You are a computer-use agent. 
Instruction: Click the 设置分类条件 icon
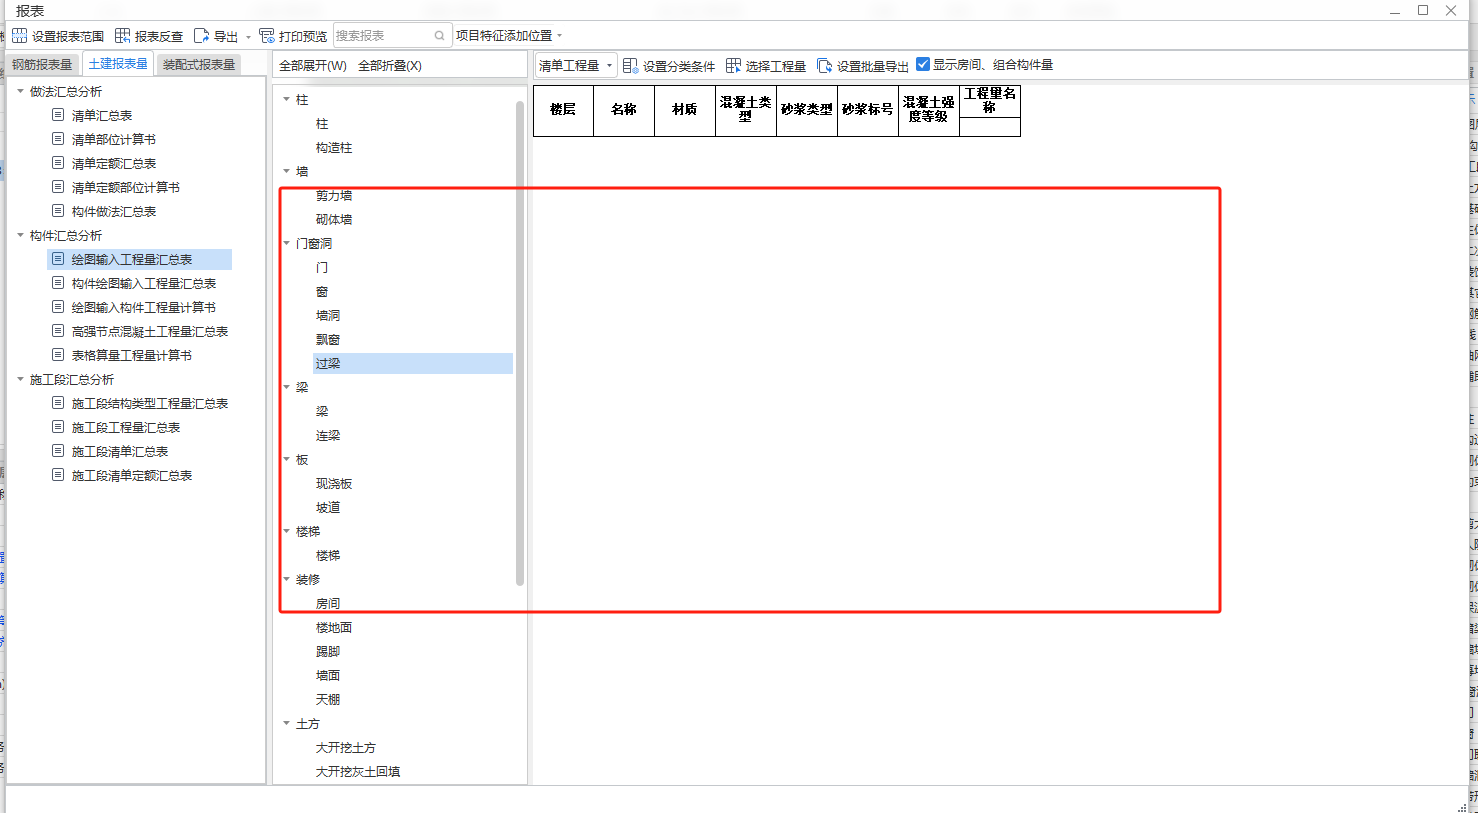click(630, 65)
